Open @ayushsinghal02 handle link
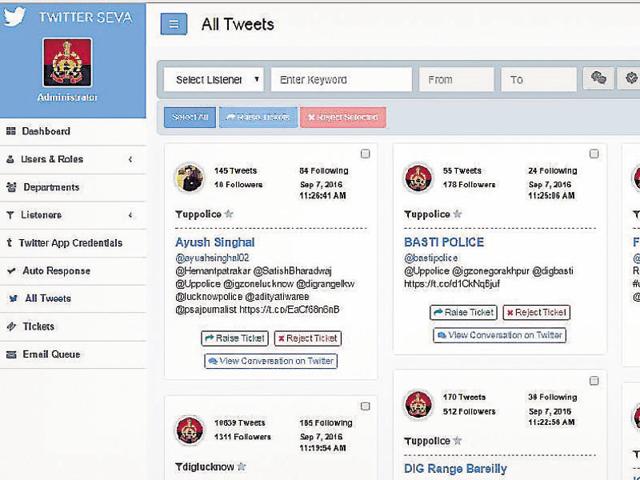This screenshot has width=640, height=480. click(x=212, y=258)
